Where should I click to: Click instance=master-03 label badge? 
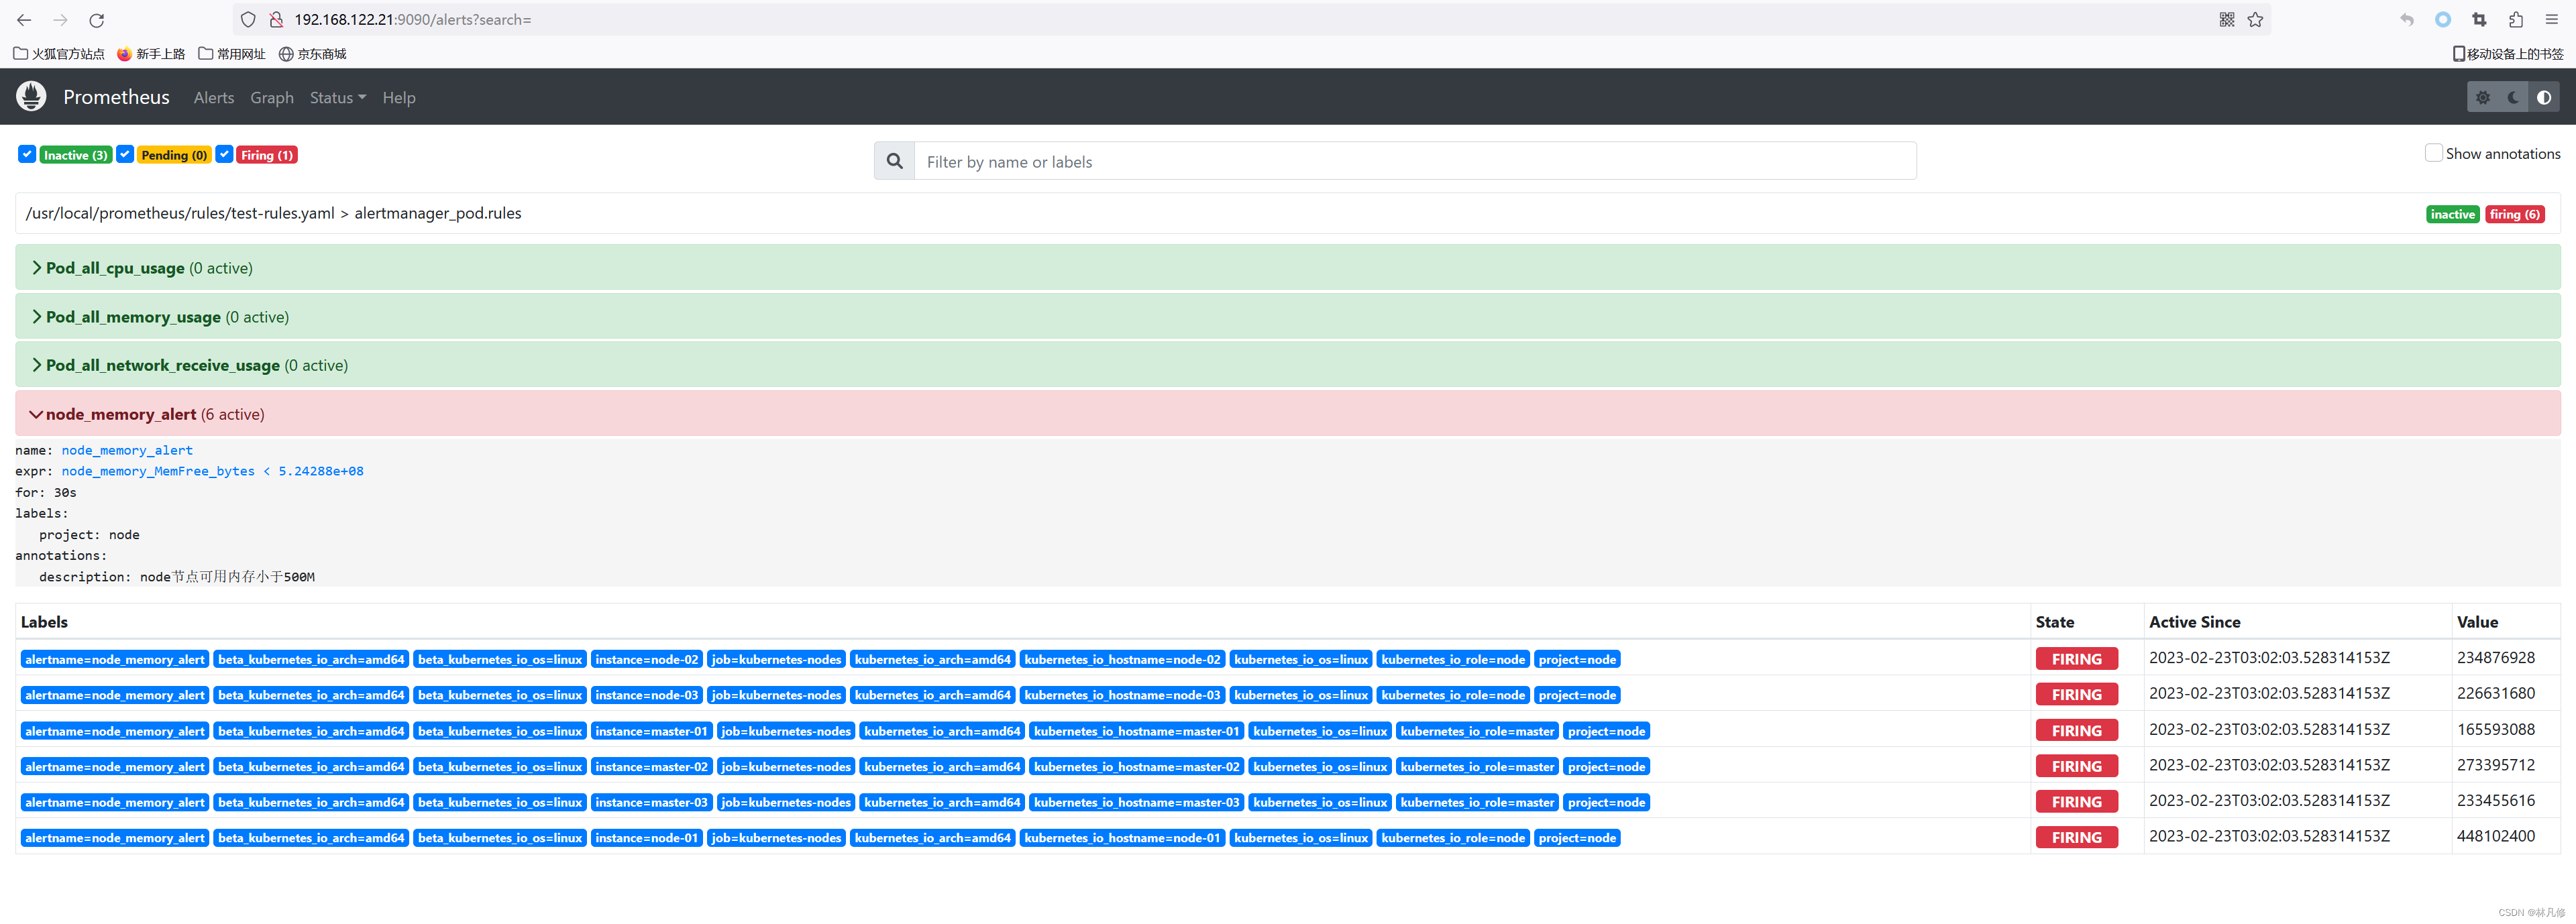[651, 803]
